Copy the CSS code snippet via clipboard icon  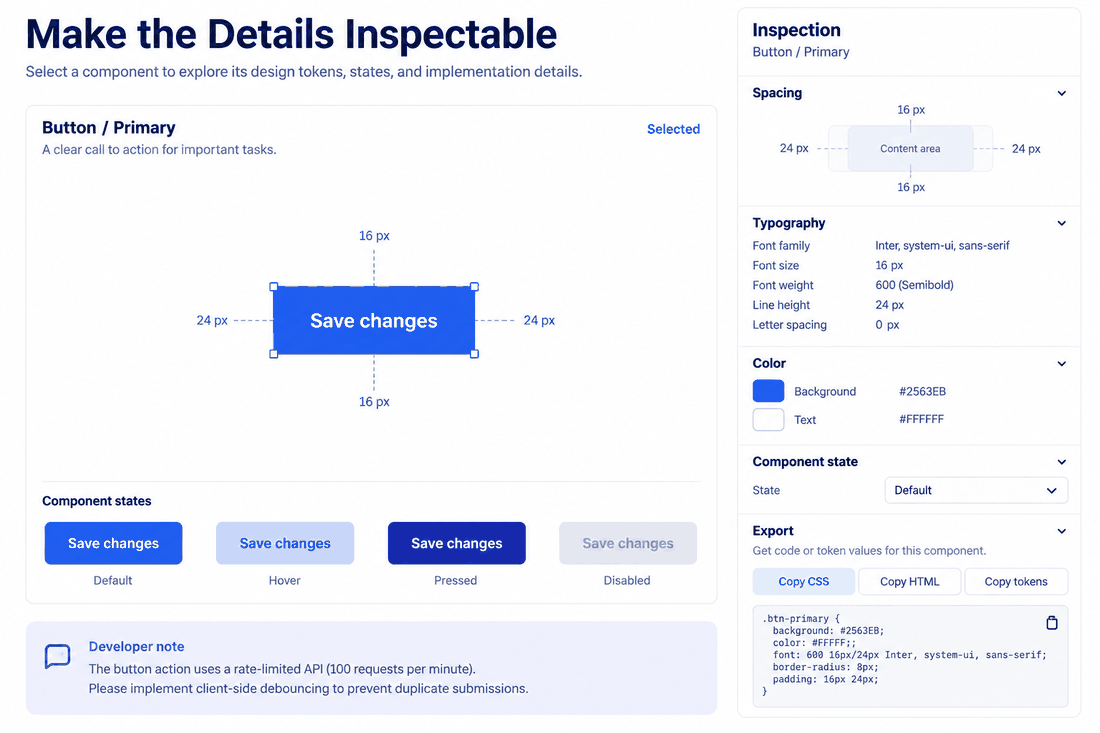click(x=1052, y=622)
